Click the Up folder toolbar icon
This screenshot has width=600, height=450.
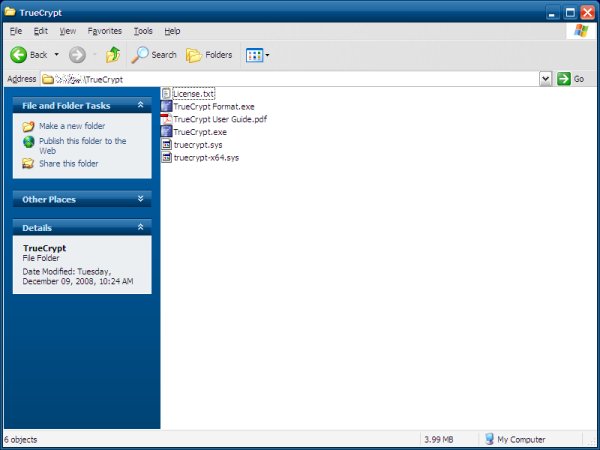(x=113, y=55)
